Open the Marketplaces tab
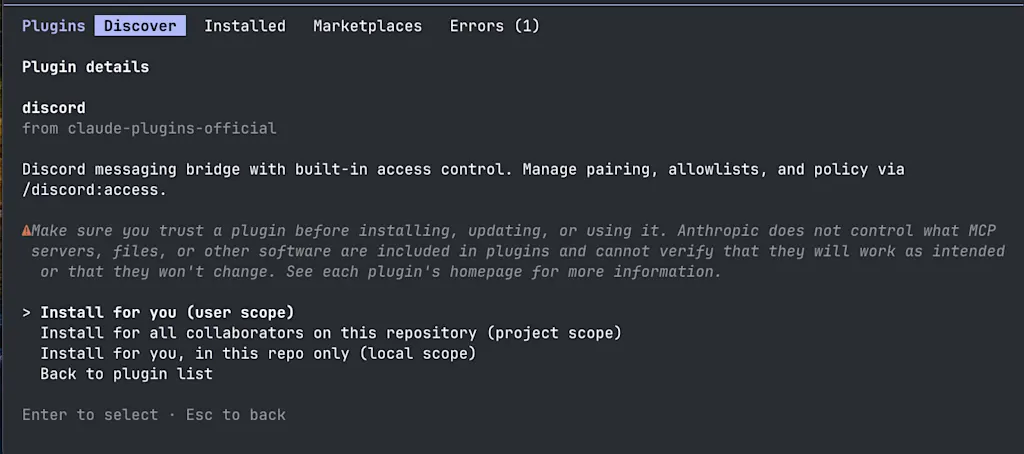 pos(368,26)
